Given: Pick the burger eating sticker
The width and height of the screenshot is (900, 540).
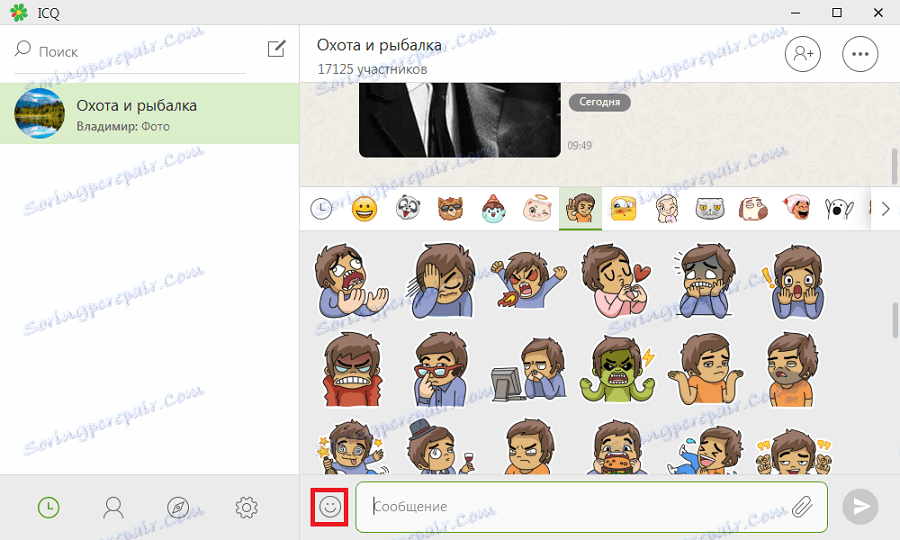Looking at the screenshot, I should tap(616, 448).
